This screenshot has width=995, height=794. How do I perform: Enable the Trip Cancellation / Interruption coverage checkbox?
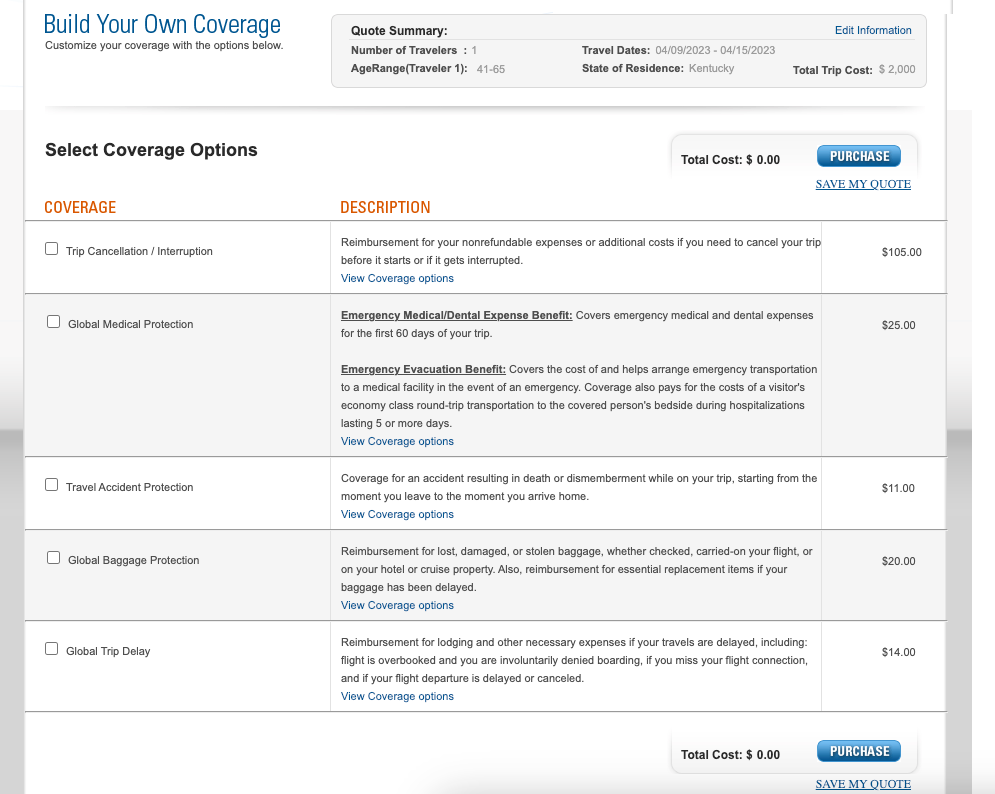(51, 248)
